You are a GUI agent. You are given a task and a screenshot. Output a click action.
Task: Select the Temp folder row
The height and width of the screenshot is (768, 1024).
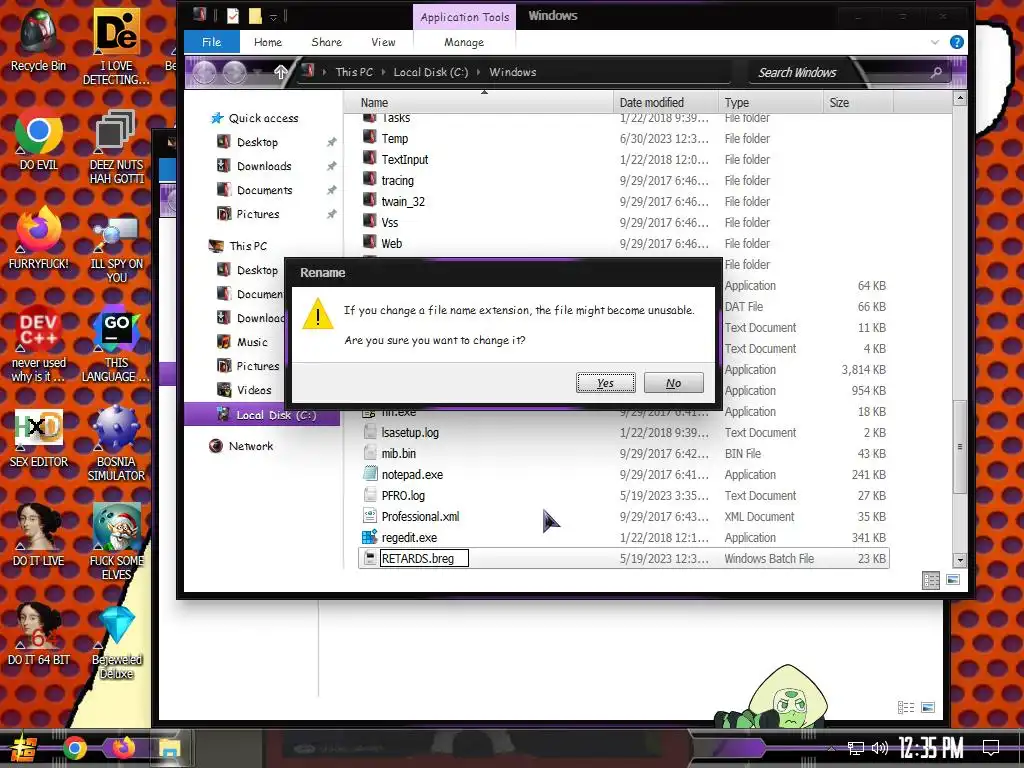(624, 138)
